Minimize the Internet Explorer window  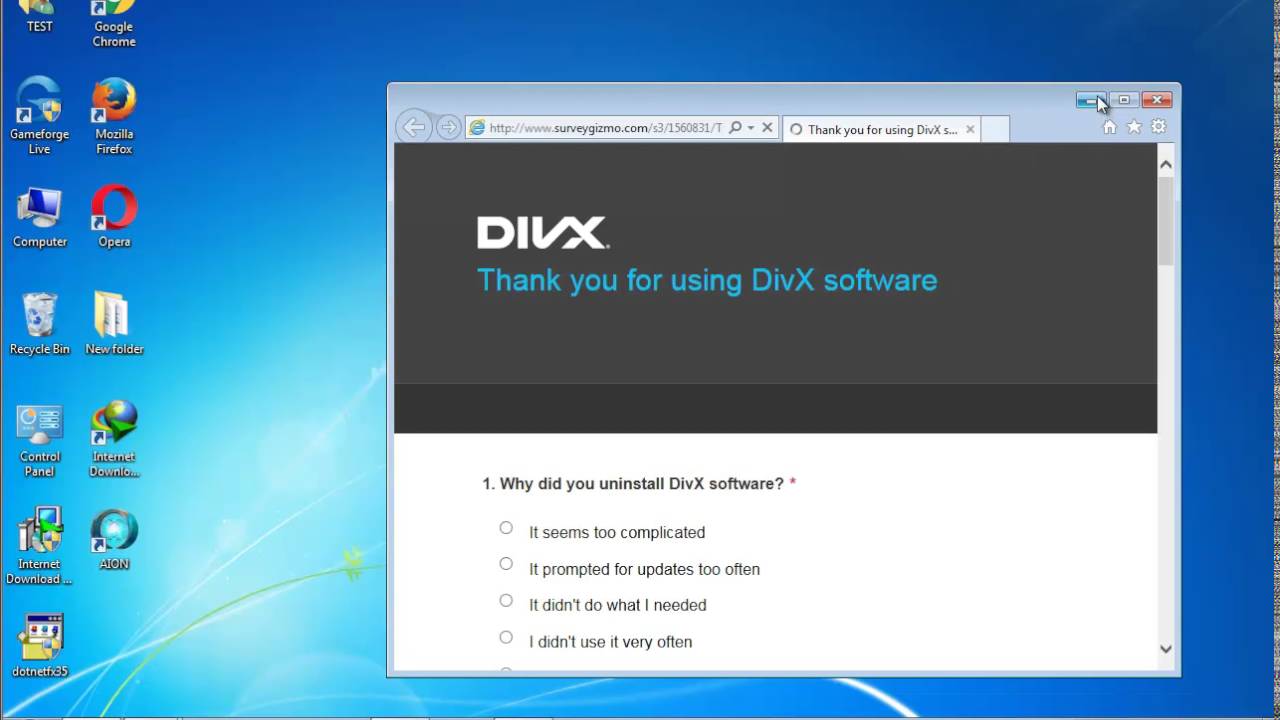[x=1091, y=100]
